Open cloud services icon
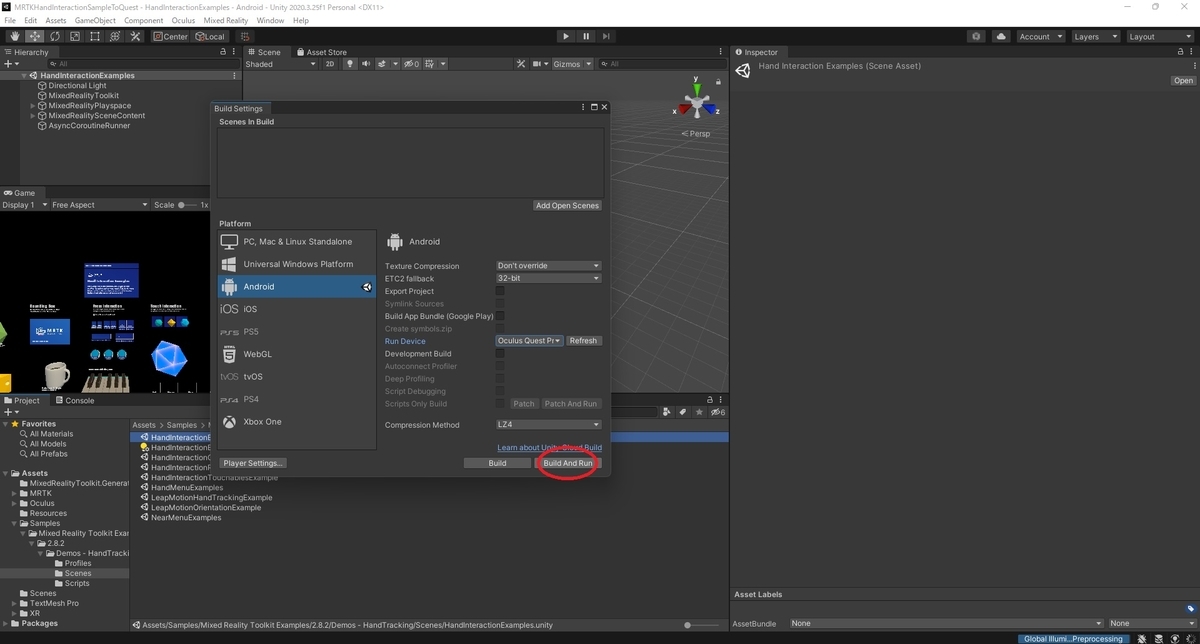This screenshot has height=644, width=1200. click(x=1002, y=36)
